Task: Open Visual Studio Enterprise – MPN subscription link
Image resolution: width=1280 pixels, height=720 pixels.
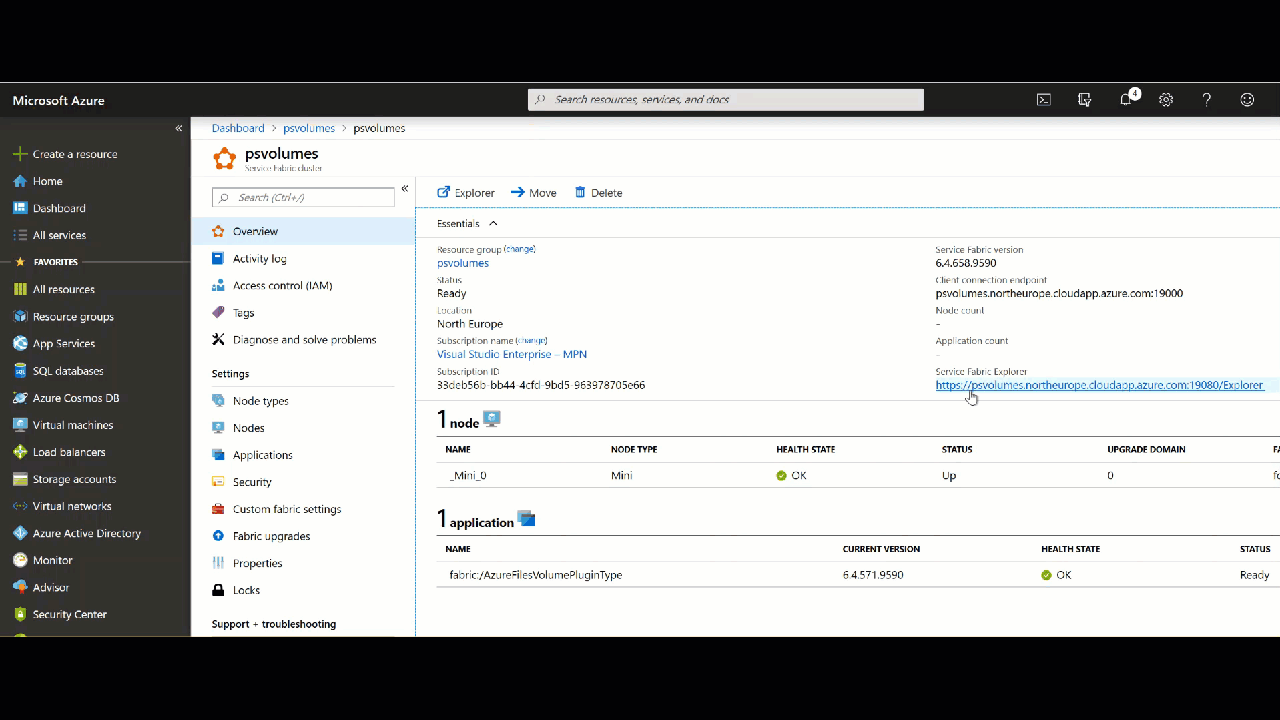Action: pyautogui.click(x=512, y=354)
